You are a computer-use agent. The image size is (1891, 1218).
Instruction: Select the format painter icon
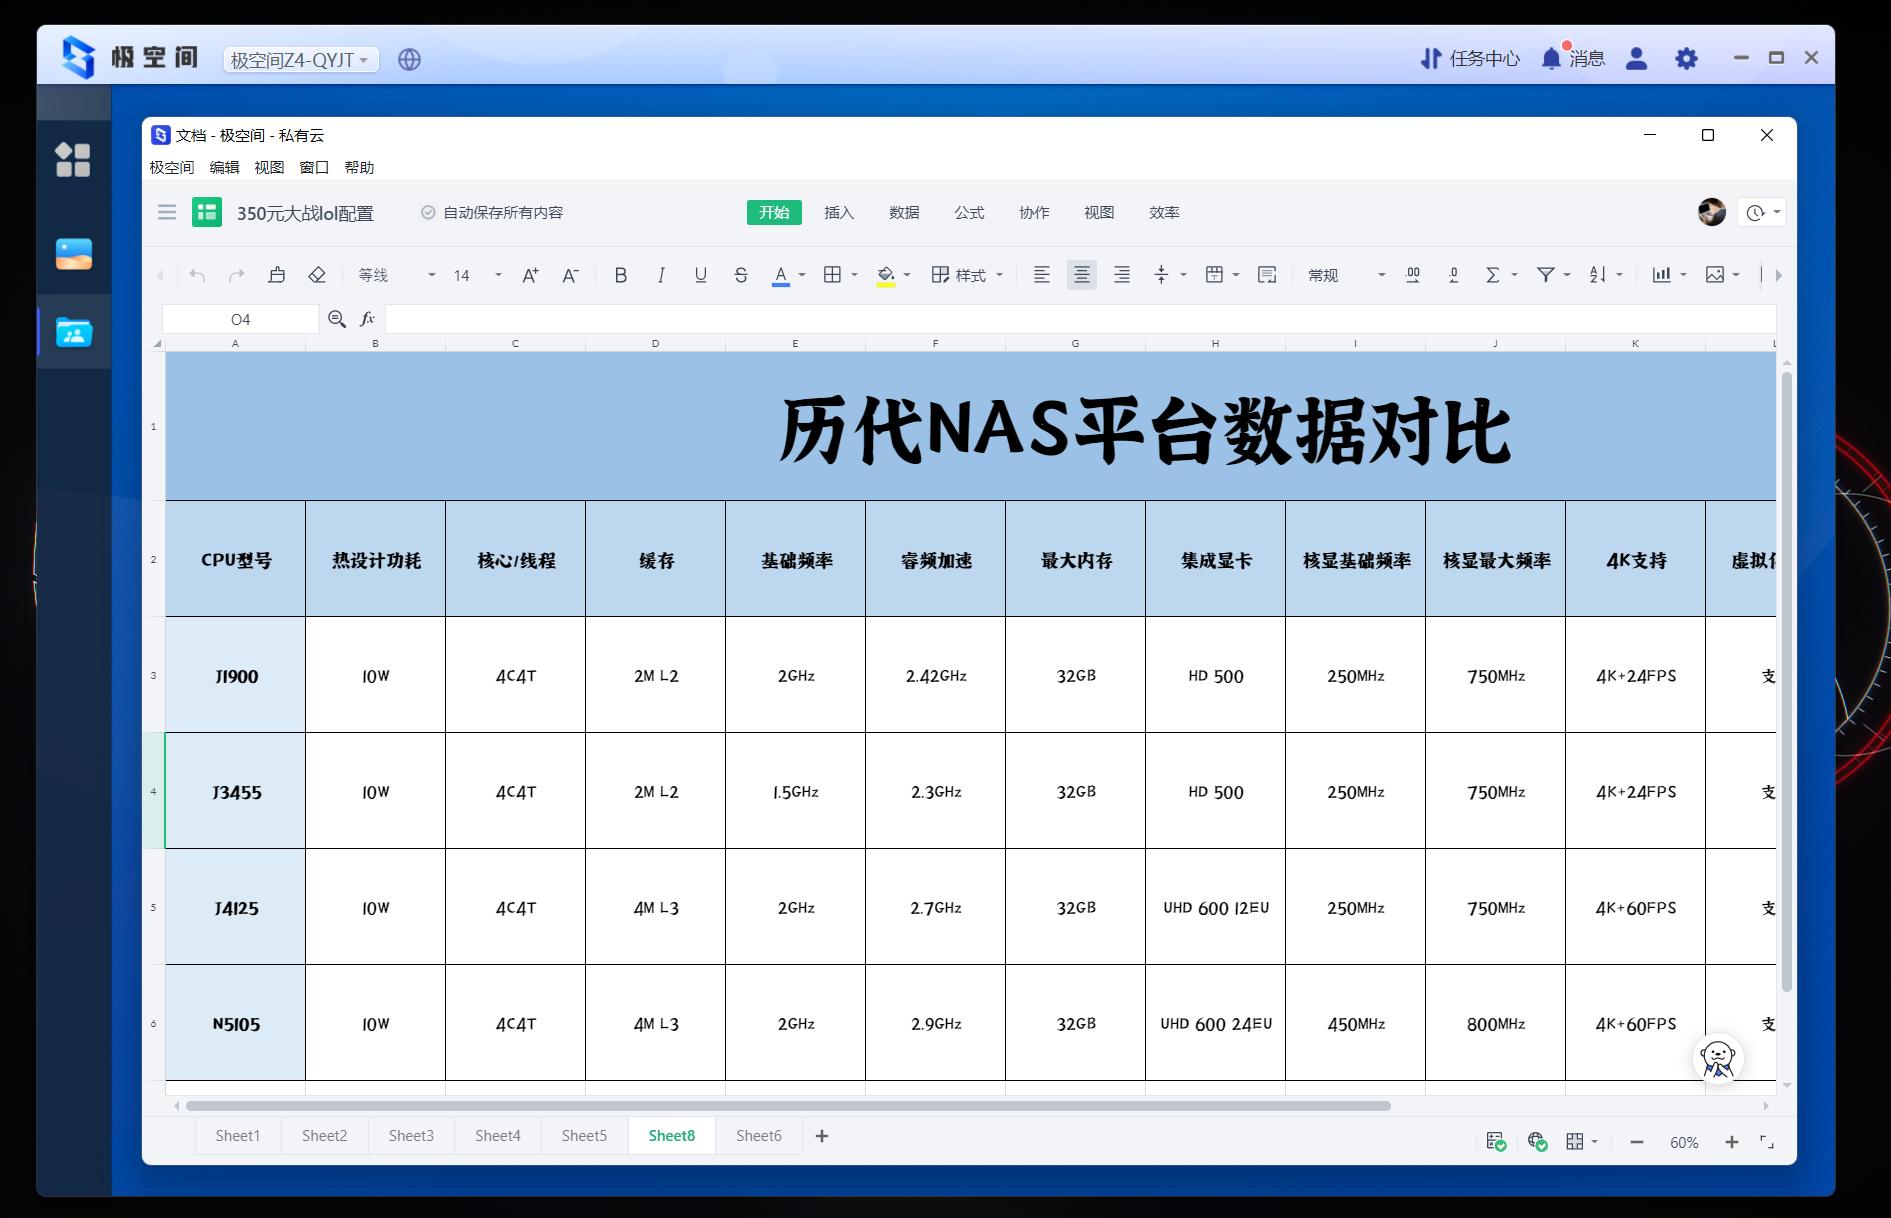277,275
